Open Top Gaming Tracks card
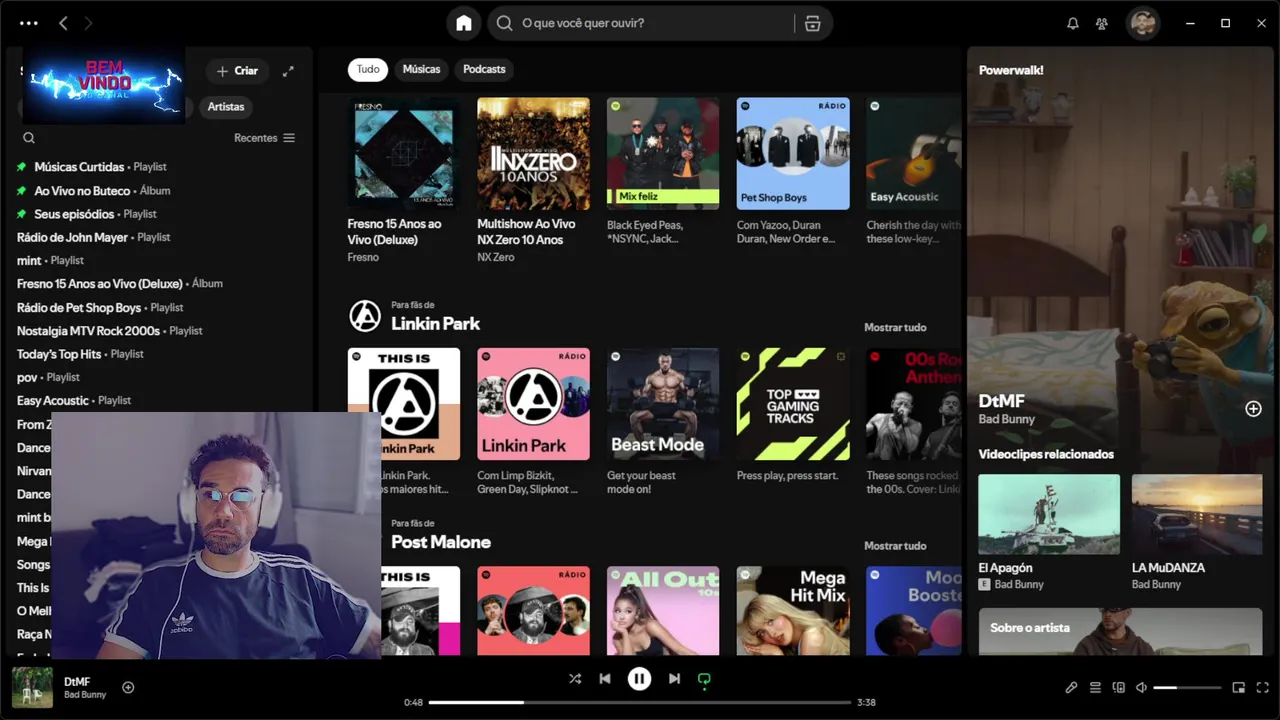 (x=793, y=415)
